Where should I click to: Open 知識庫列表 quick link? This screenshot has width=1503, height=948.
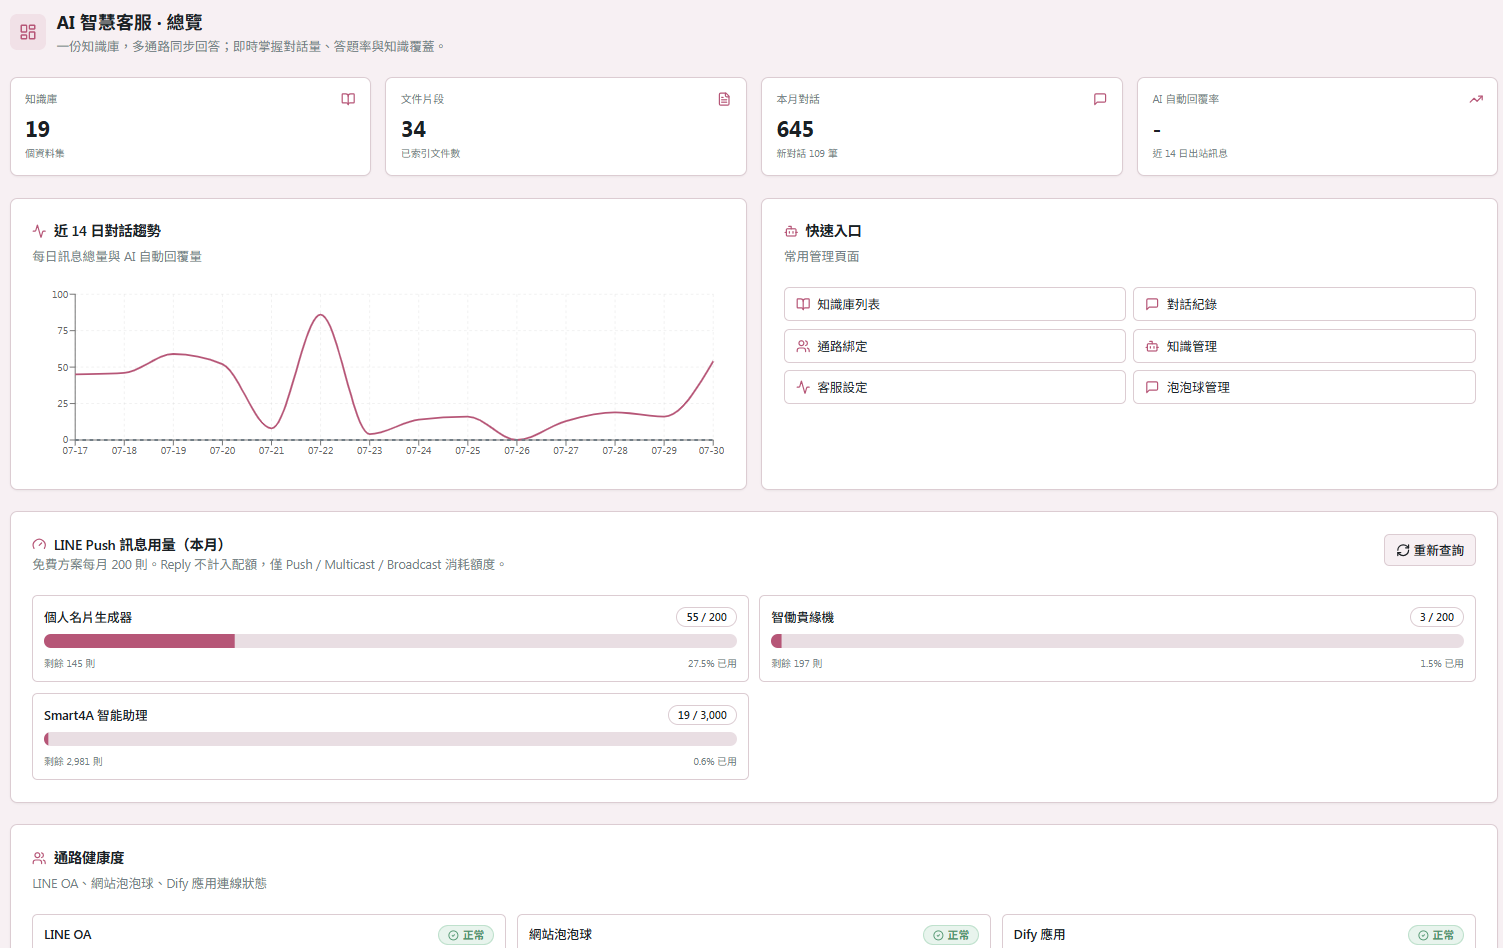pyautogui.click(x=955, y=304)
